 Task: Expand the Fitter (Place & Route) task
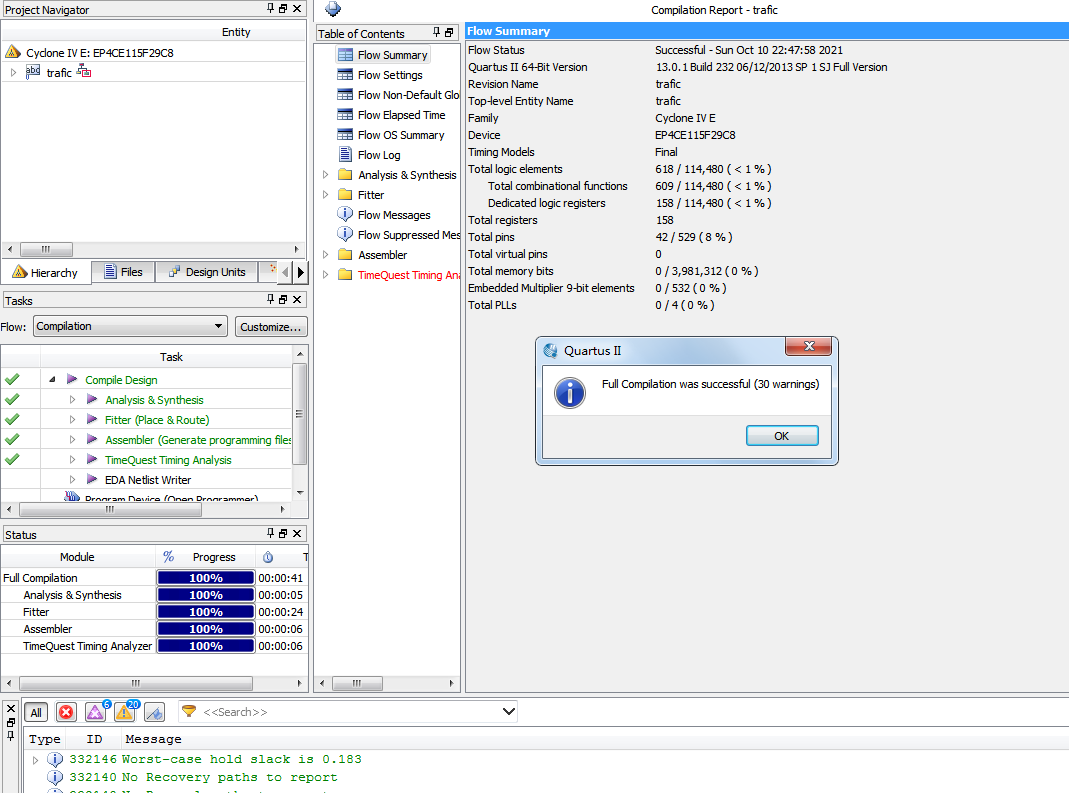click(72, 419)
